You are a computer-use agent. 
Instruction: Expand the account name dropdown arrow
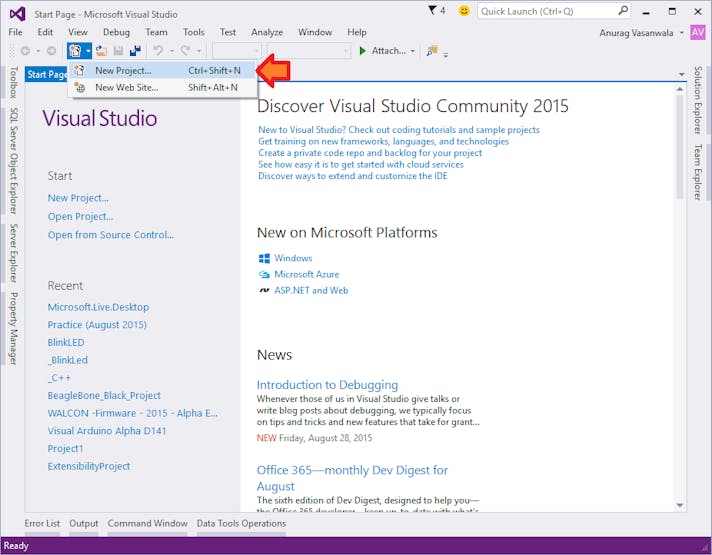(x=682, y=32)
